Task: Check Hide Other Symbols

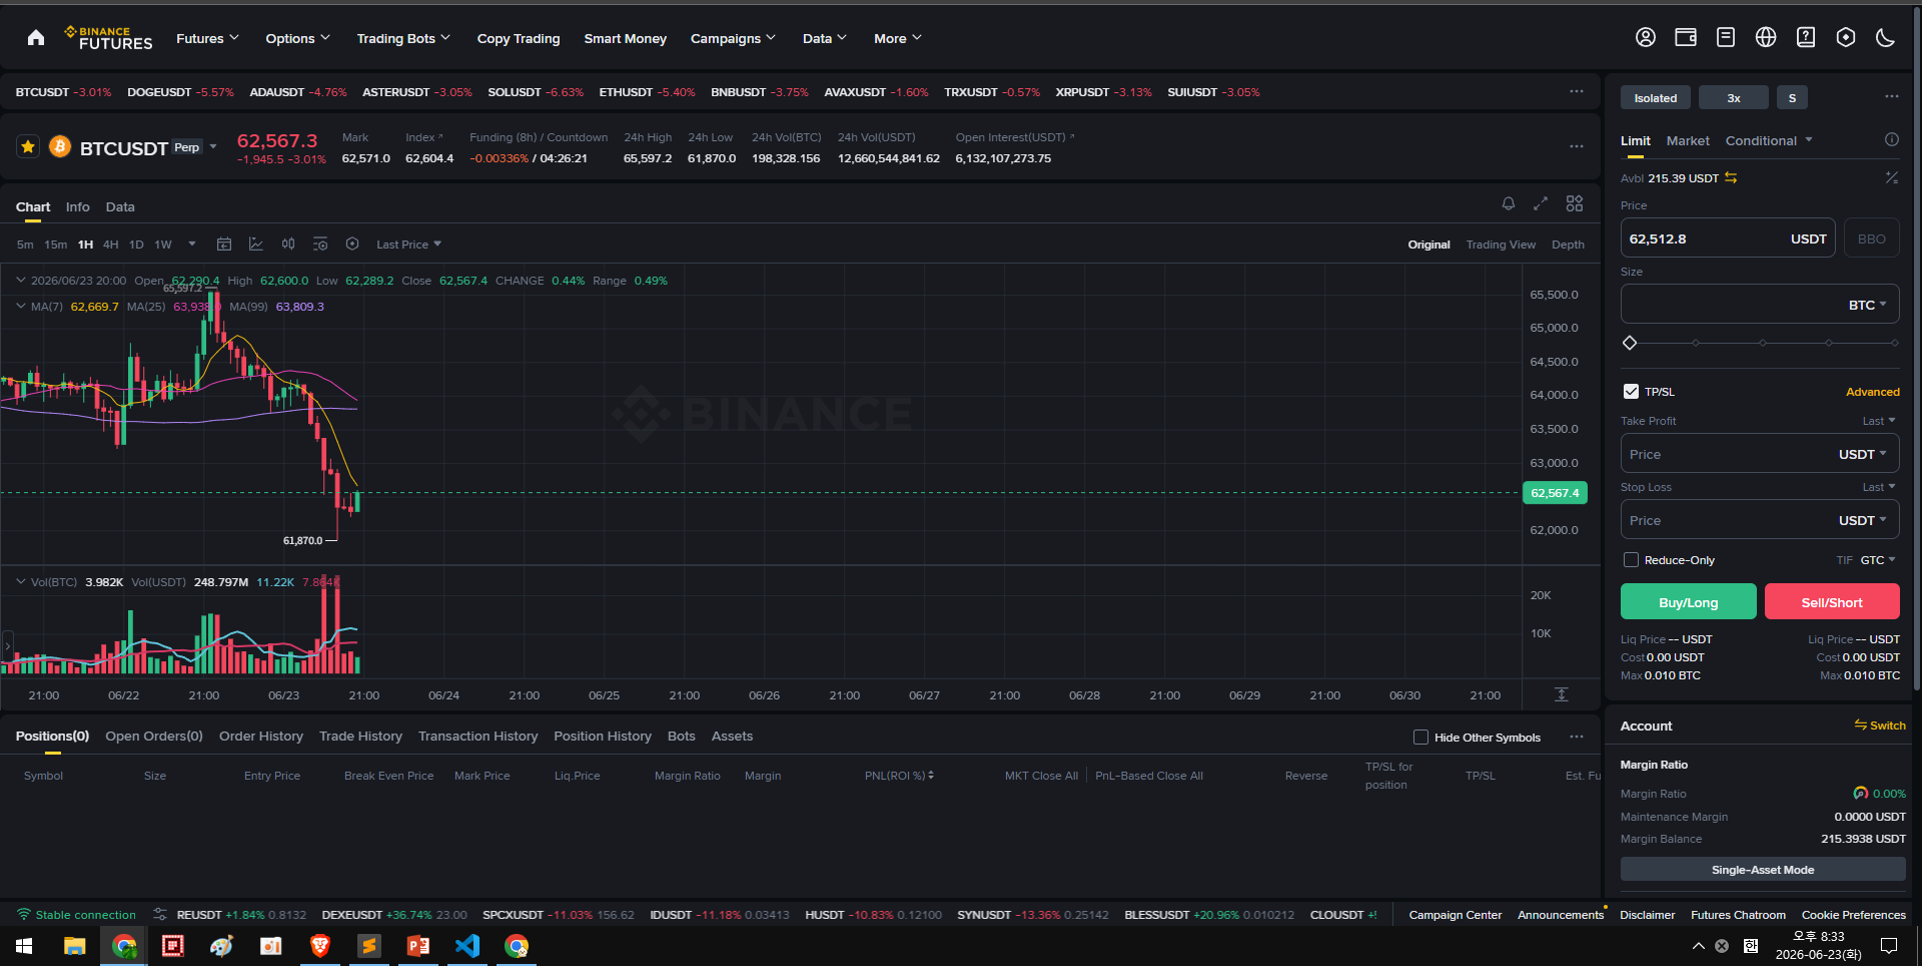Action: (x=1420, y=737)
